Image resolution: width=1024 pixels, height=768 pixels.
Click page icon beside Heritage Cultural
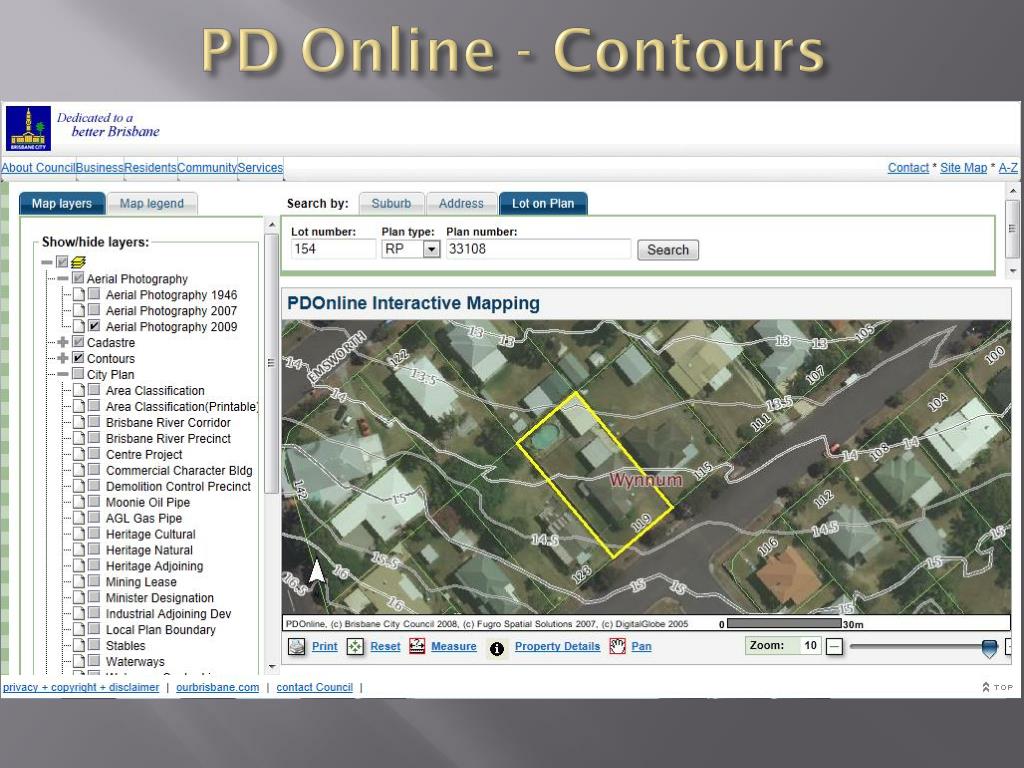tap(79, 534)
